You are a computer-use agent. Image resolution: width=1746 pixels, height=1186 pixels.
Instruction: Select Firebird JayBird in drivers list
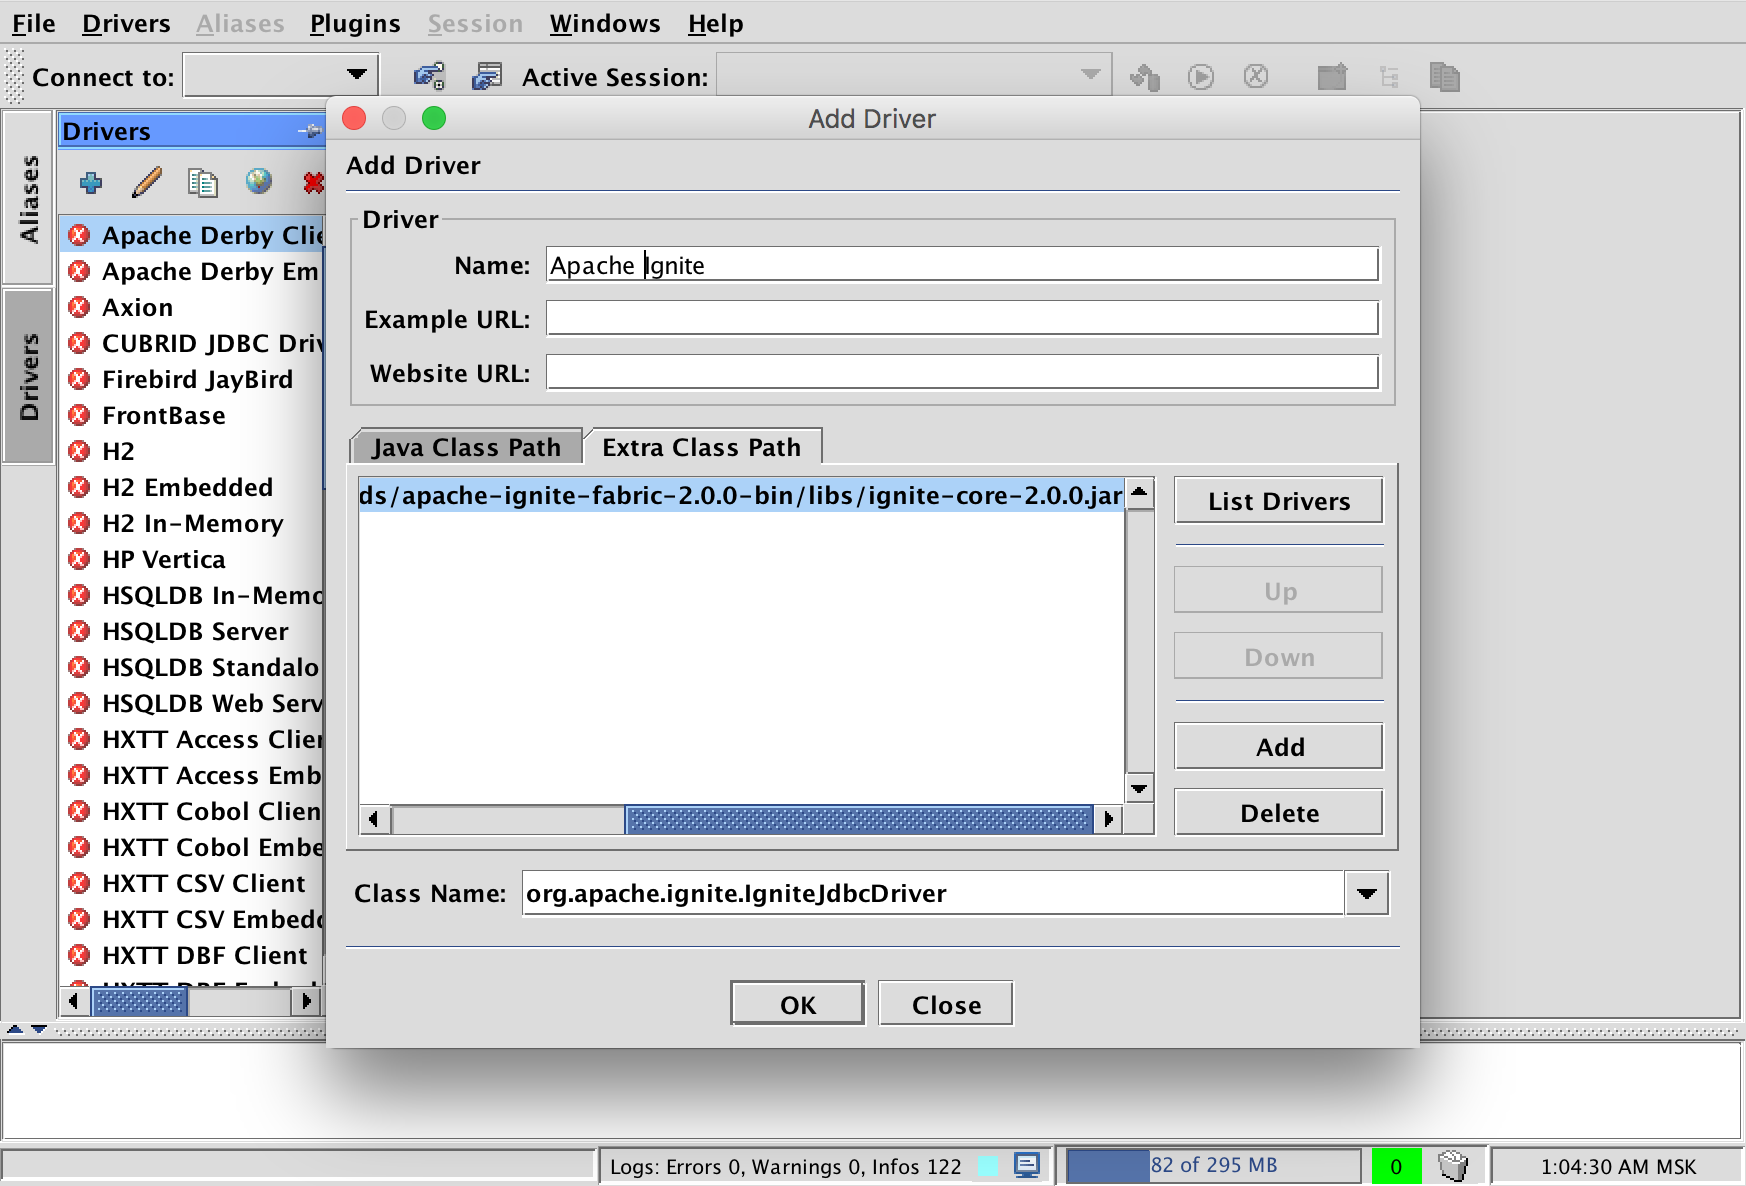click(192, 379)
